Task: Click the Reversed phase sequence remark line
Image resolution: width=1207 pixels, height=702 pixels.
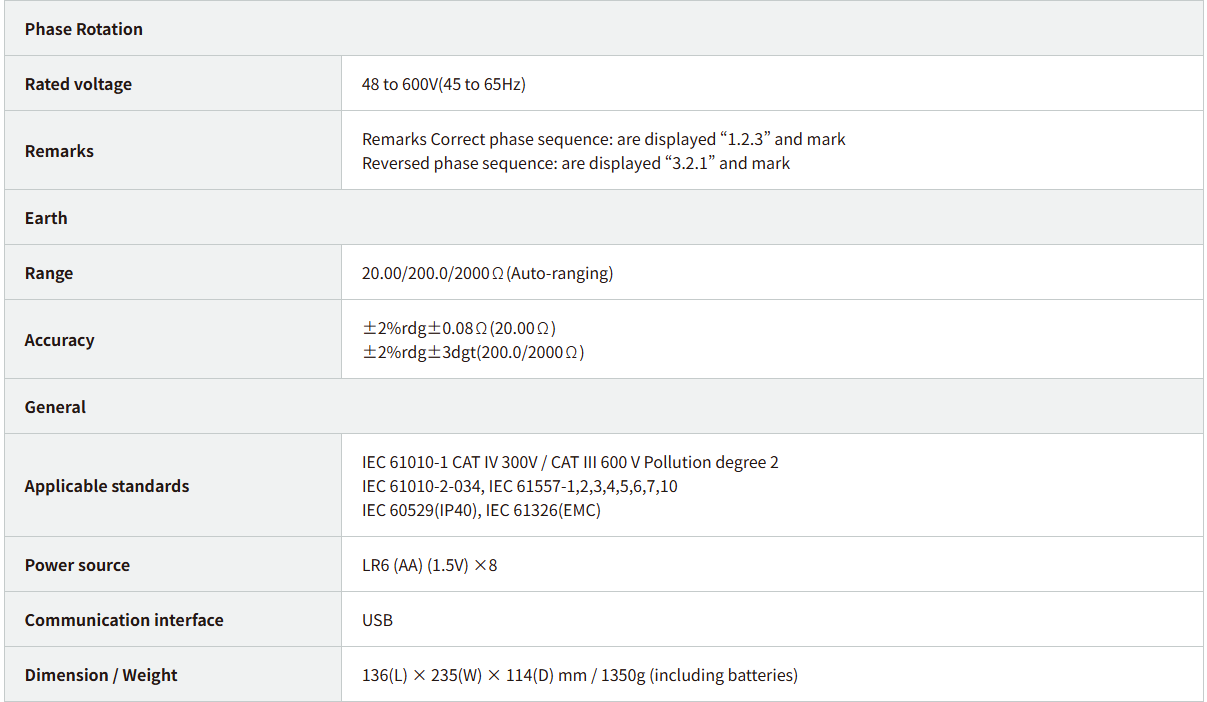Action: (575, 163)
